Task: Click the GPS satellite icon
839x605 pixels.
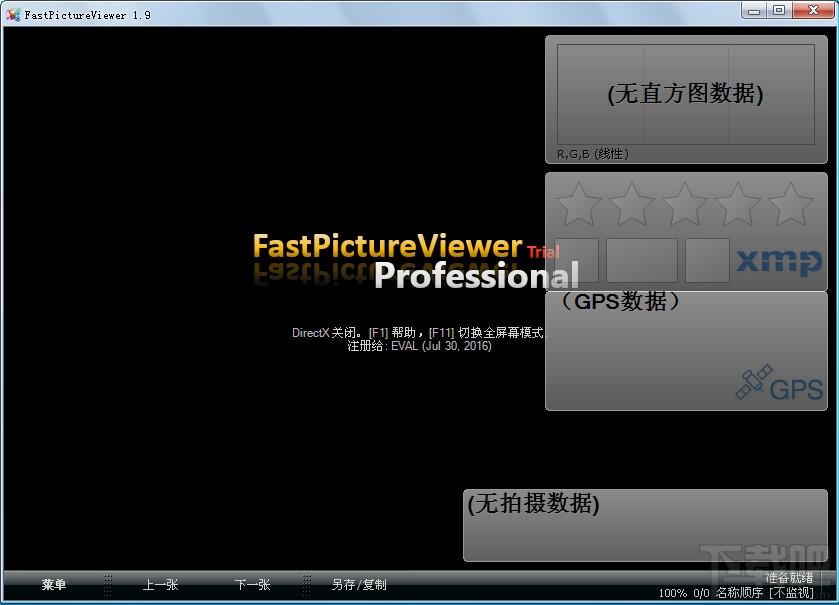Action: pyautogui.click(x=754, y=382)
